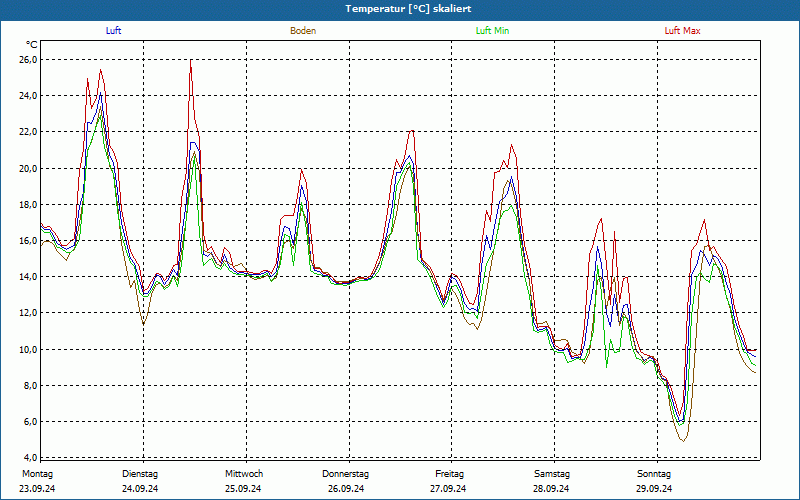Click the date 24.09.24
800x500 pixels.
[140, 489]
